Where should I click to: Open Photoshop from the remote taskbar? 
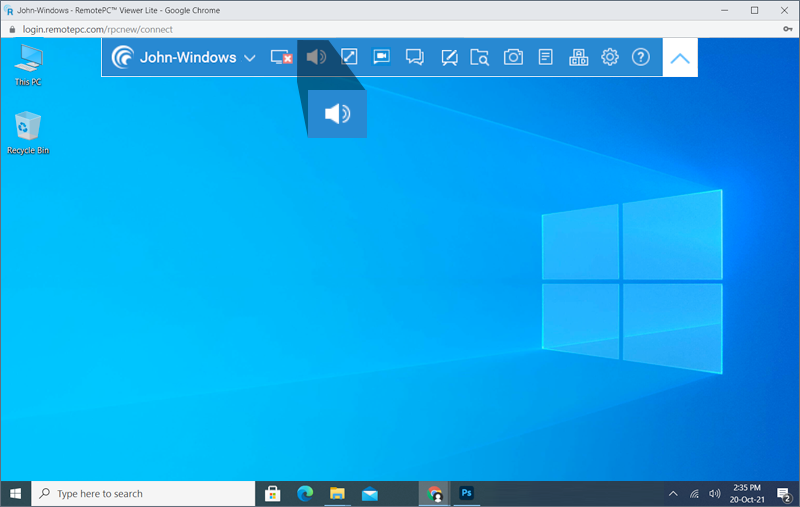tap(466, 494)
